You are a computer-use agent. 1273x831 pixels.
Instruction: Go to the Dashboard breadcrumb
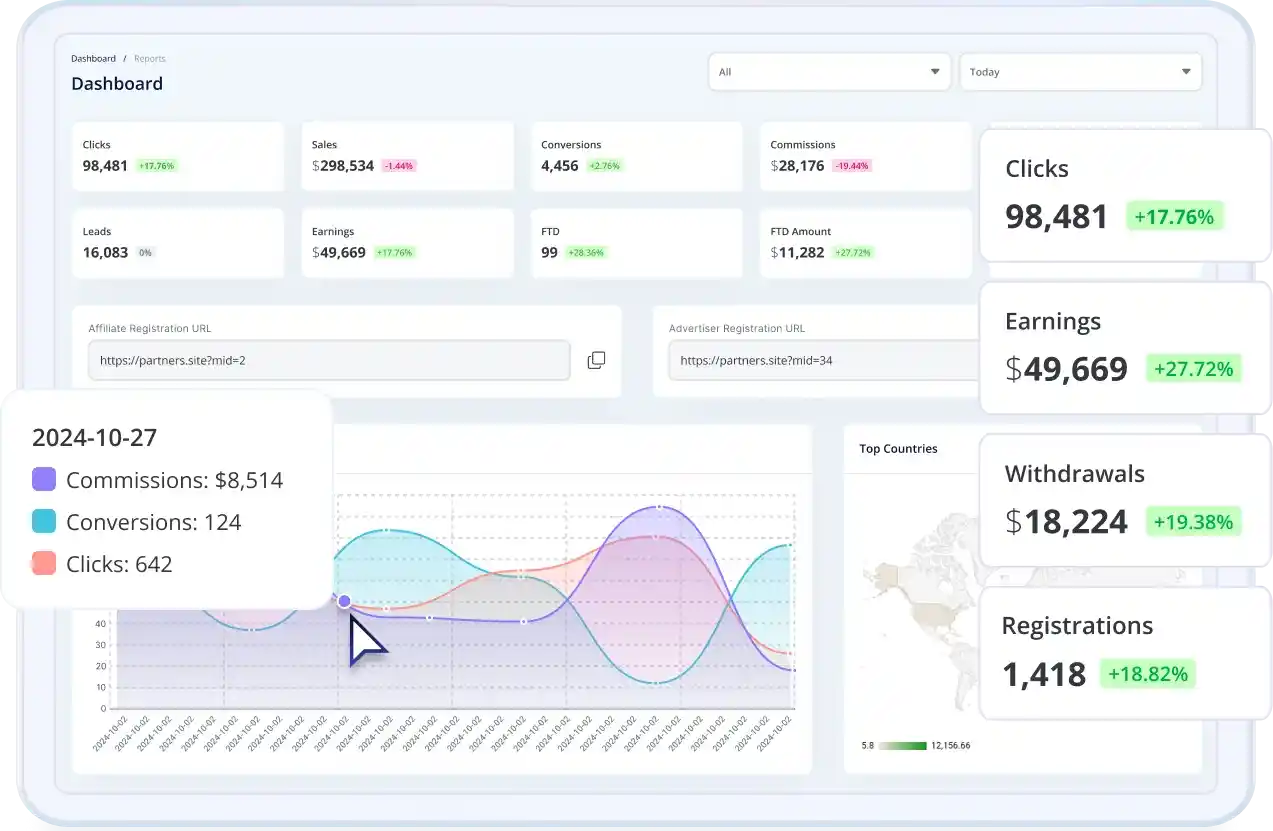93,59
